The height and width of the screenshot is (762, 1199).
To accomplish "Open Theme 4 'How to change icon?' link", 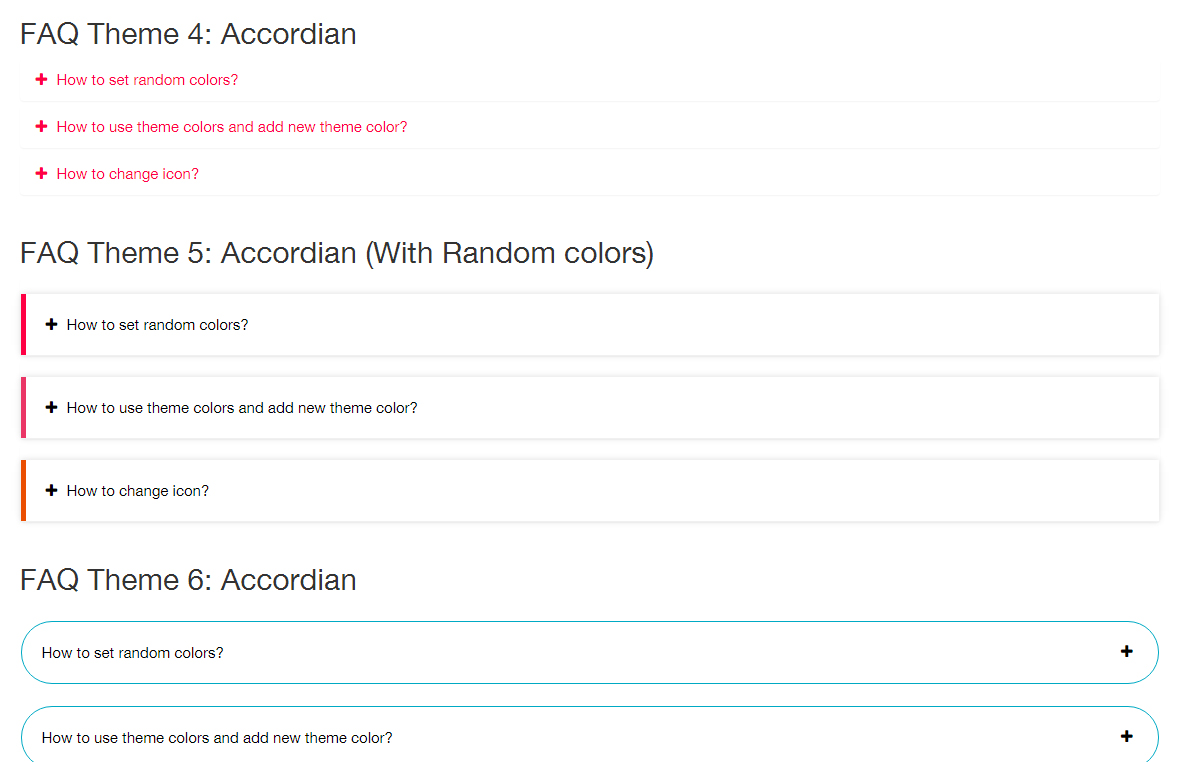I will (128, 174).
